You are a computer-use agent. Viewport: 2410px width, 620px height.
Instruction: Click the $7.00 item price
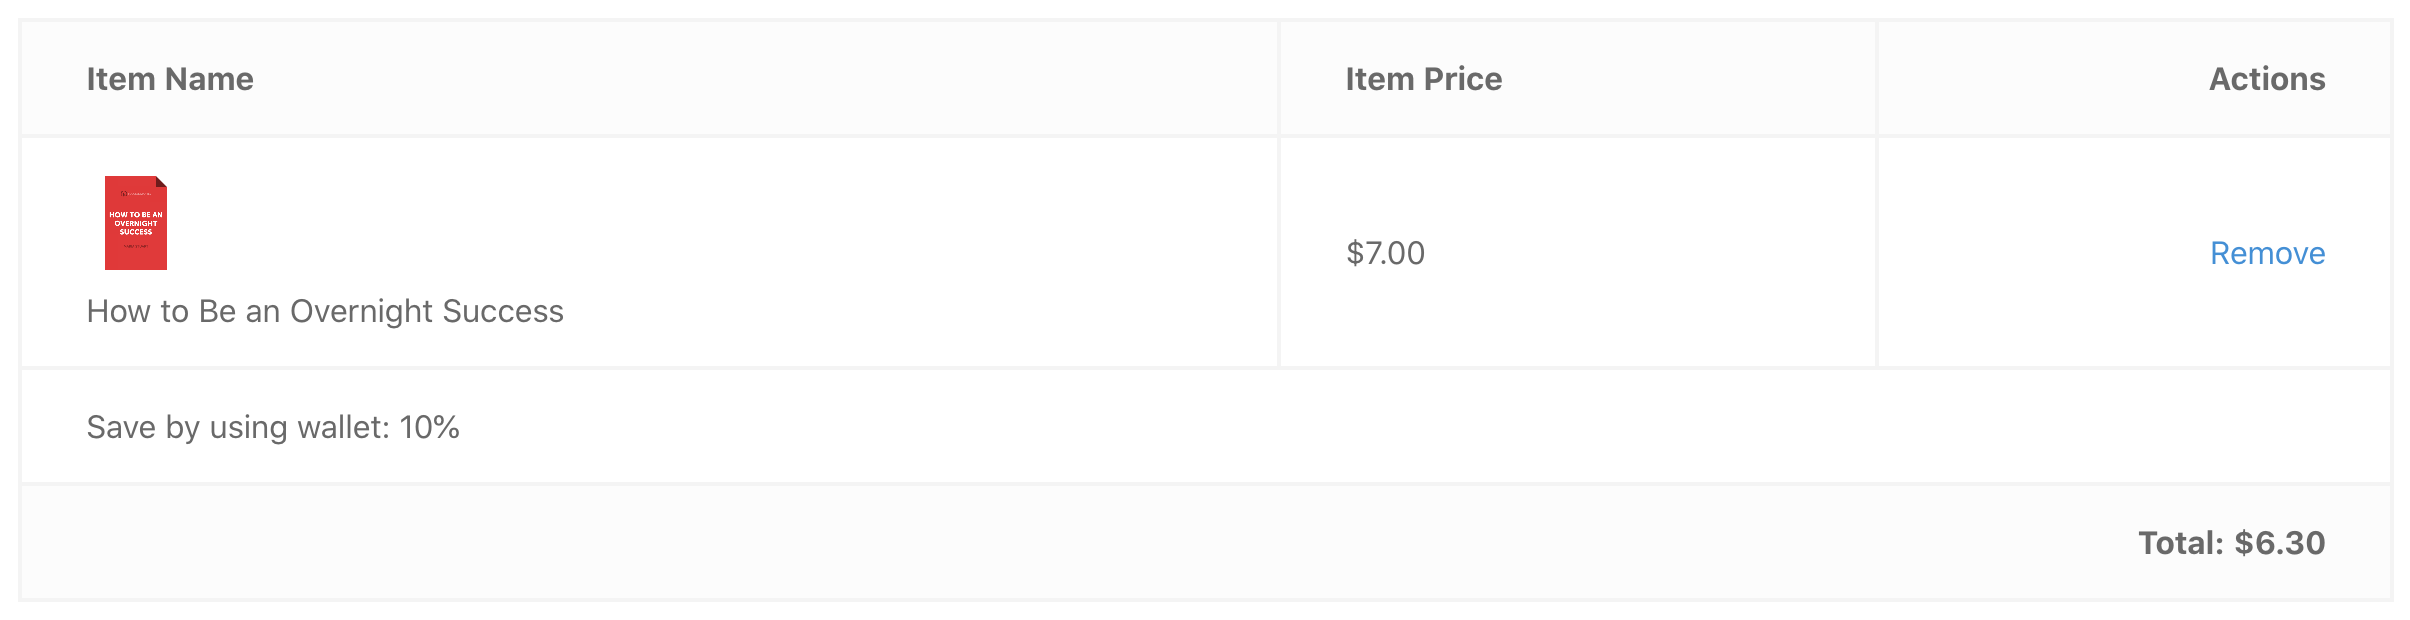1385,253
